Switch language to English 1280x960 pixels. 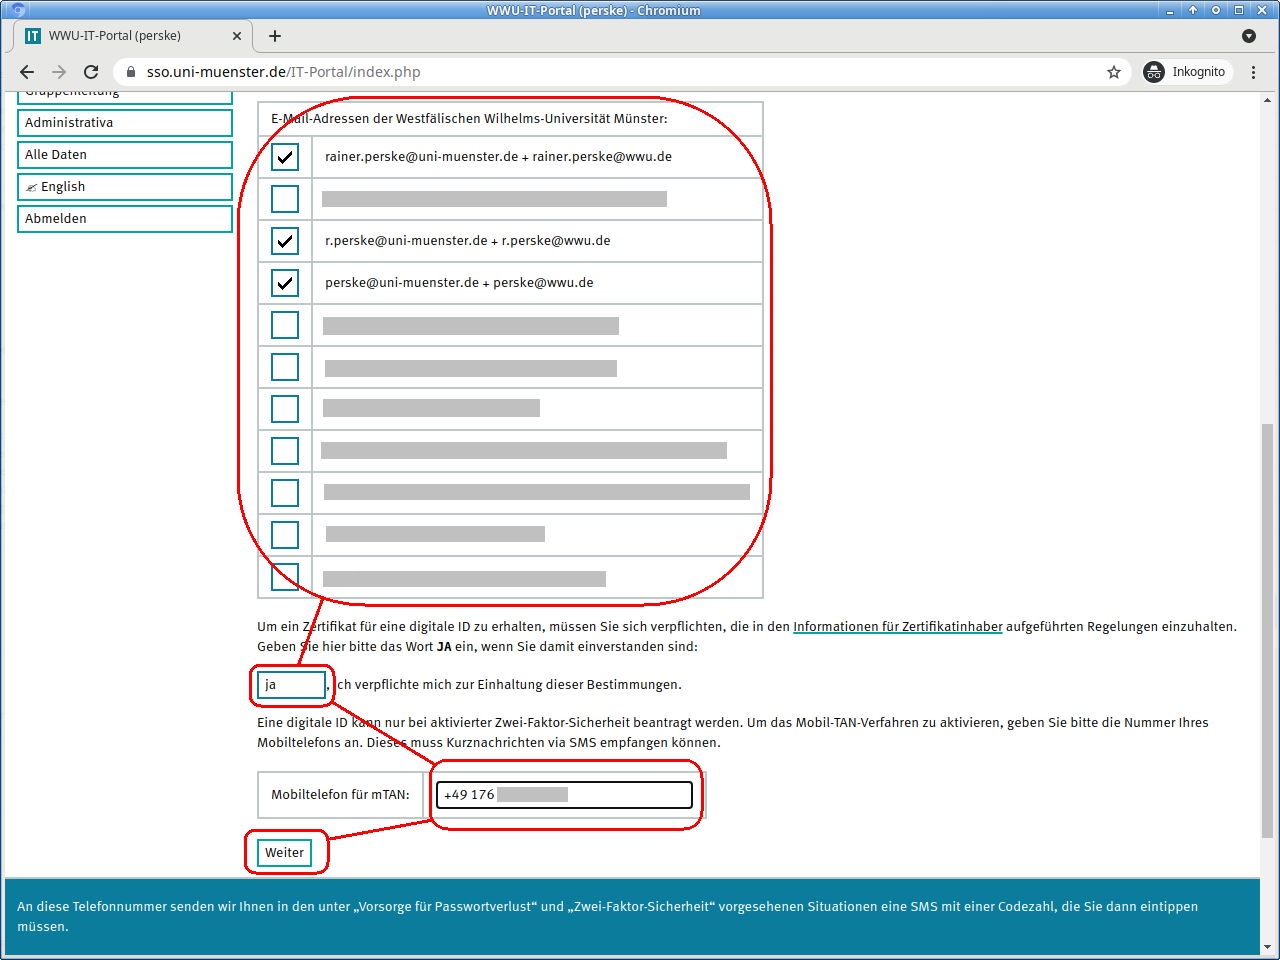click(125, 187)
